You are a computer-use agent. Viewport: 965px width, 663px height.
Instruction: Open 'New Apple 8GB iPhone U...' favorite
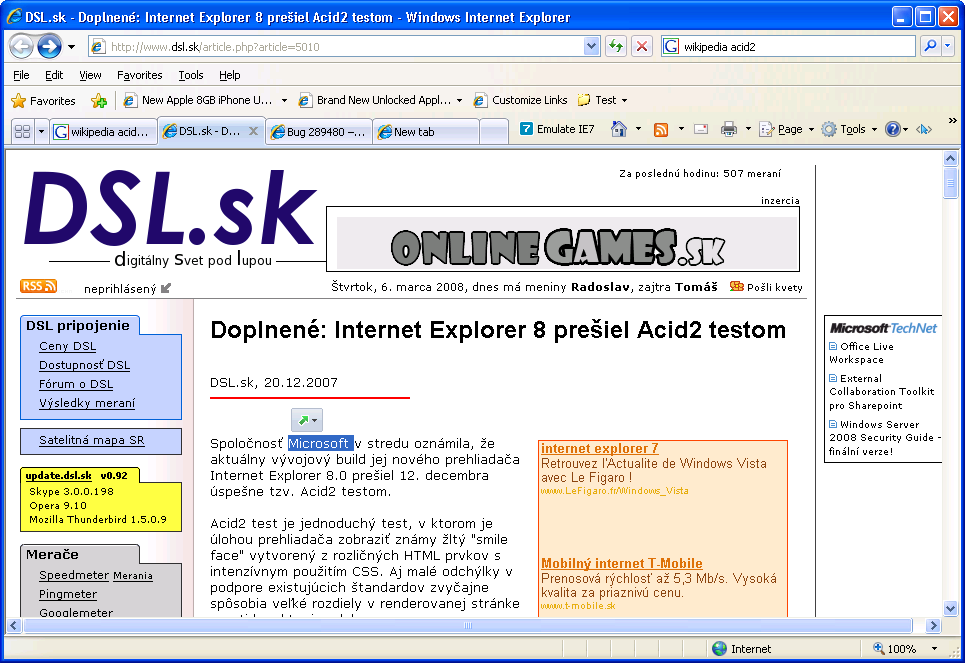tap(198, 100)
